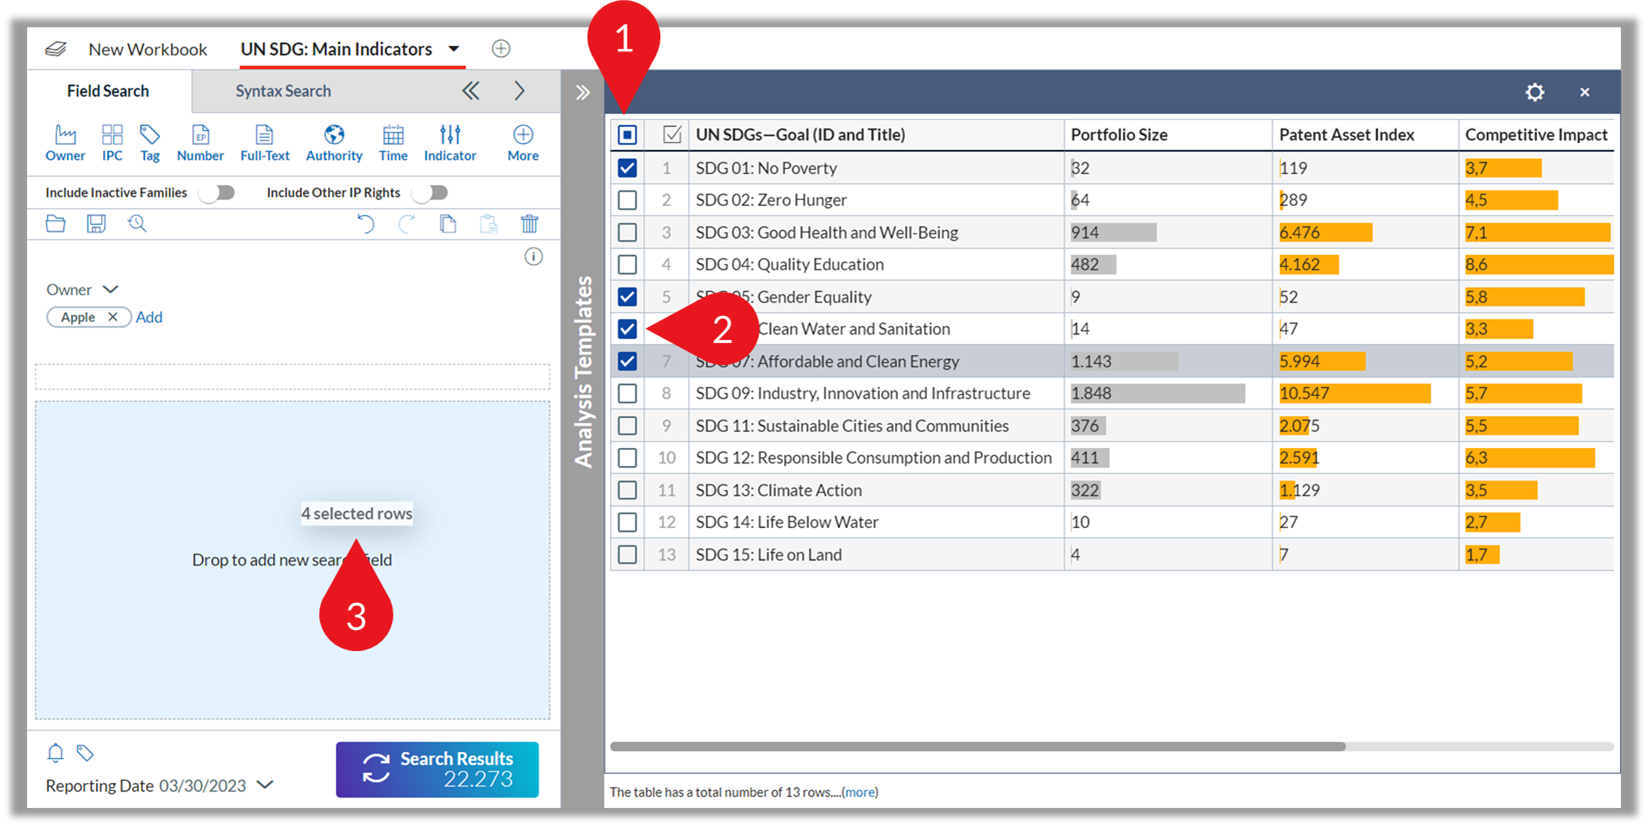The image size is (1648, 827).
Task: Check SDG 09: Industry, Innovation and Infrastructure row
Action: [x=627, y=393]
